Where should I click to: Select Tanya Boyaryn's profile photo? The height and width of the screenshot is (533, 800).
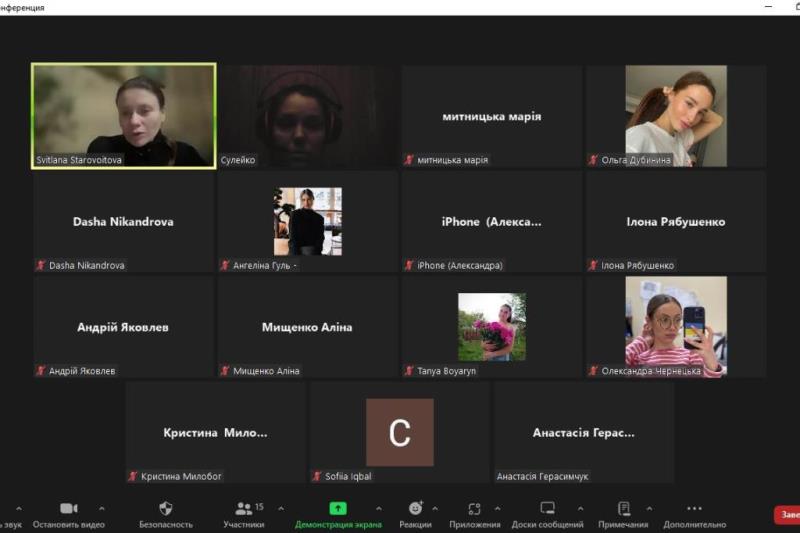coord(492,327)
